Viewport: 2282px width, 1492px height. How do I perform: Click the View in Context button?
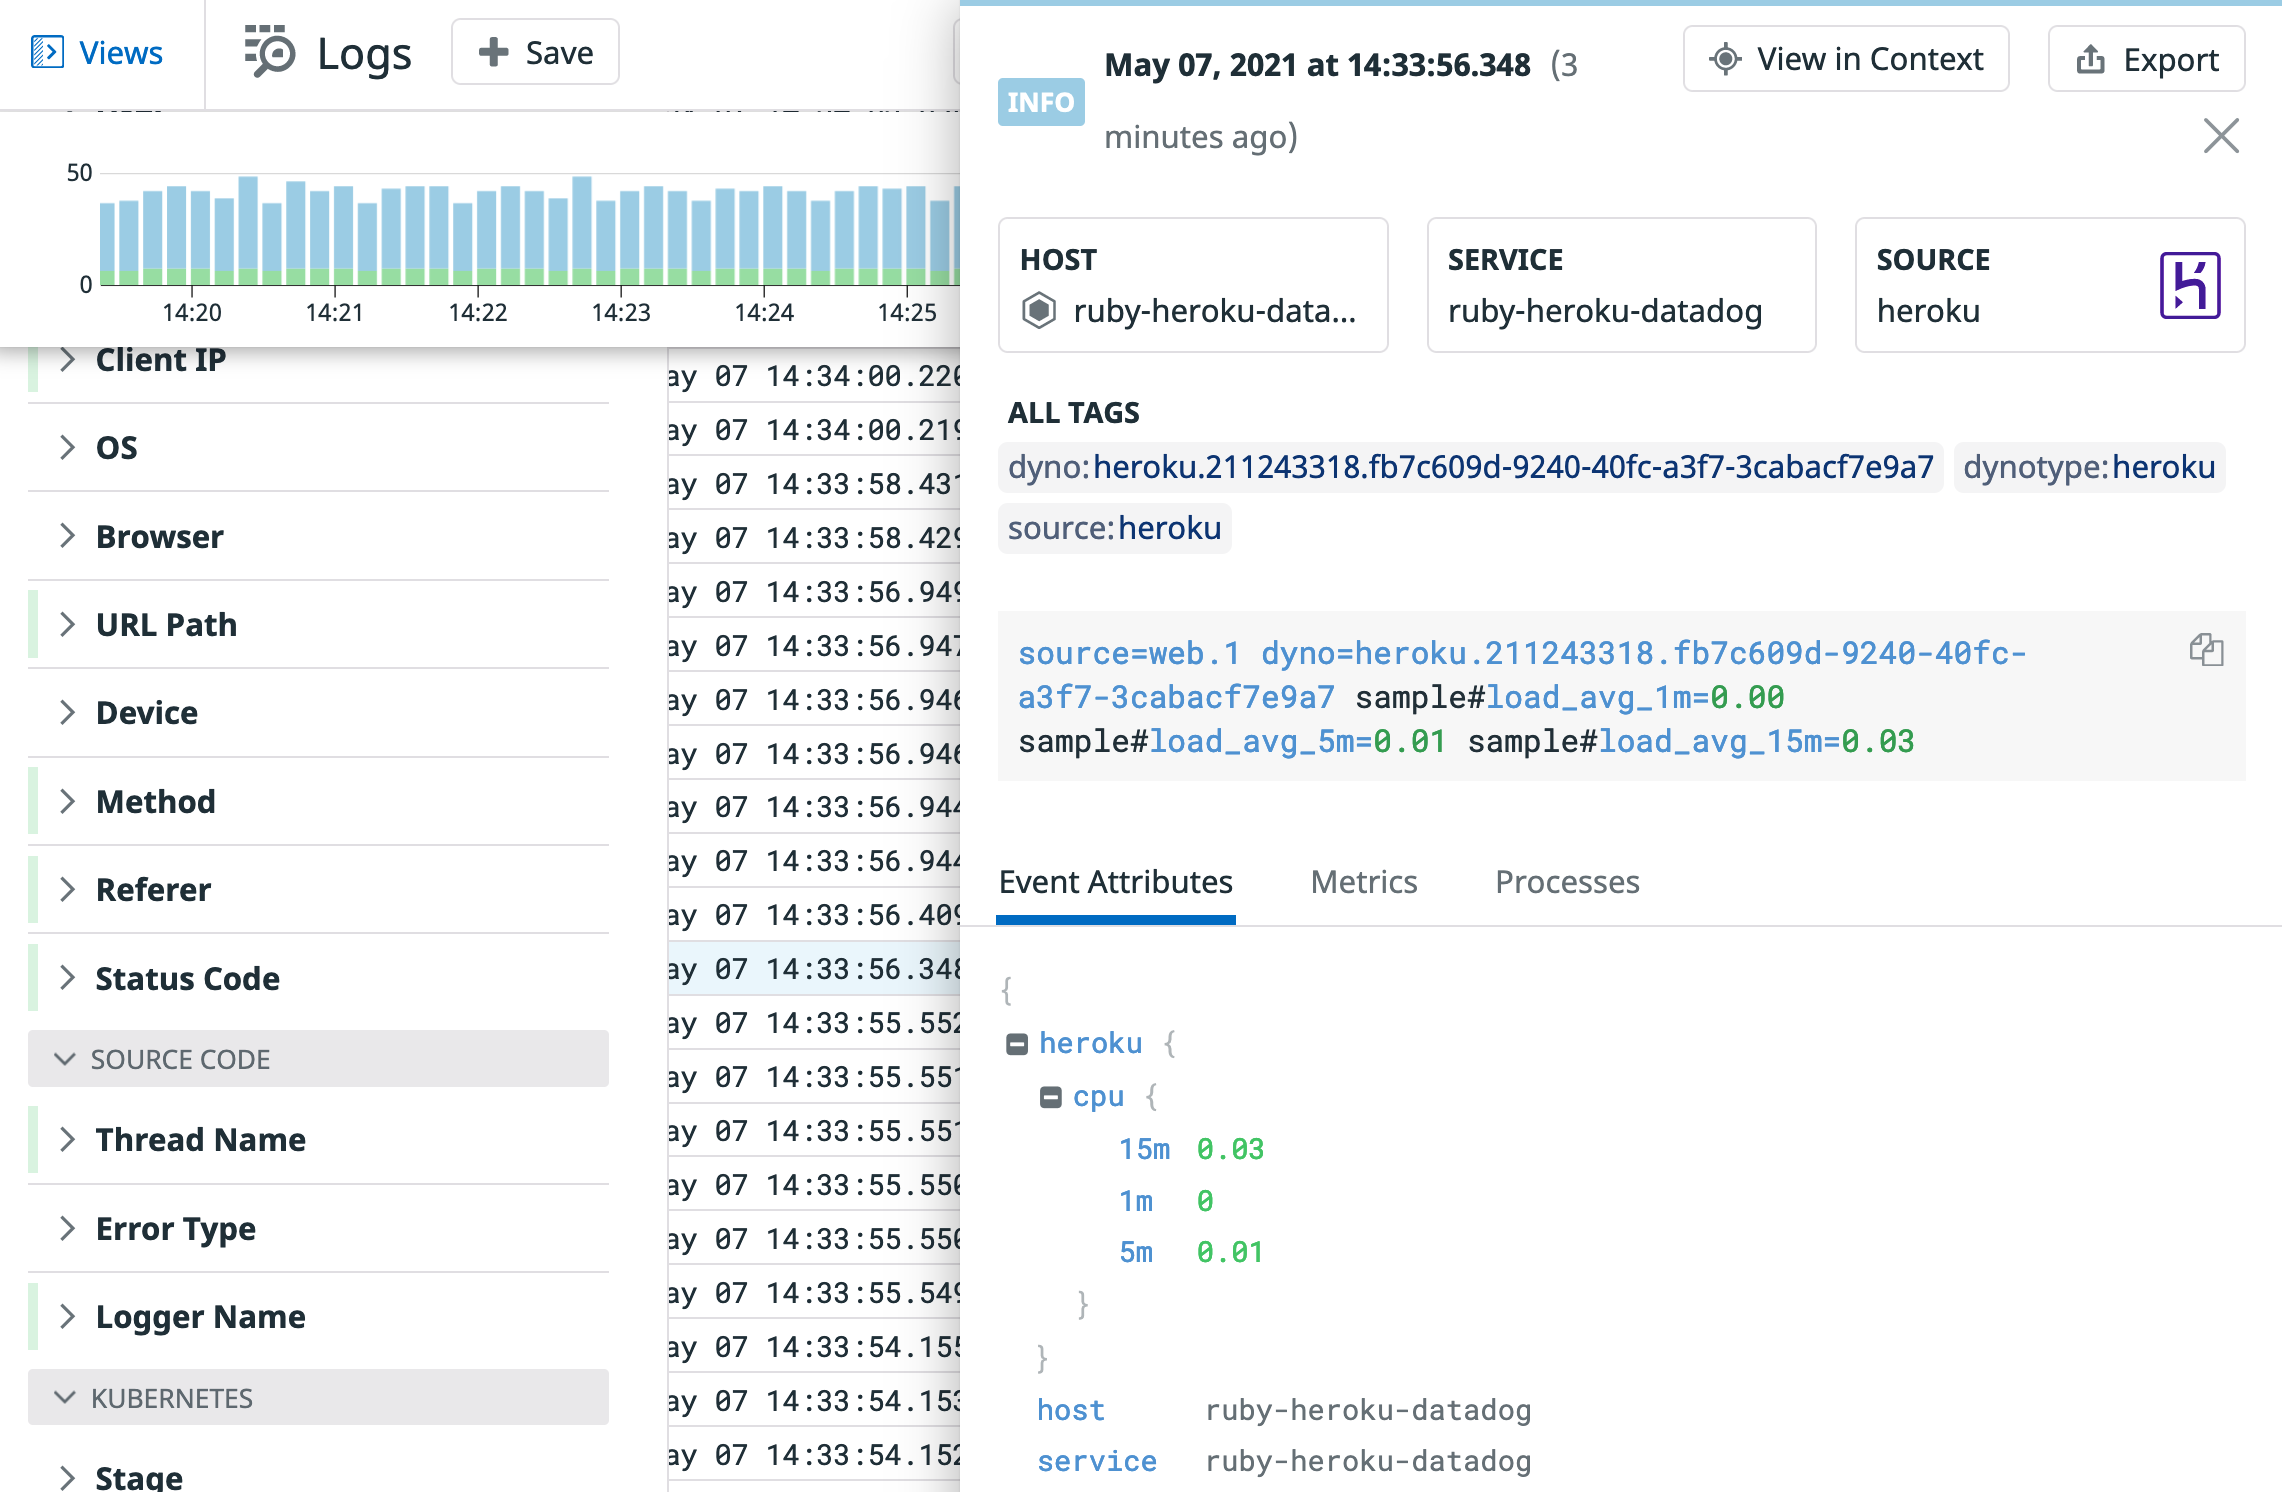(x=1845, y=59)
